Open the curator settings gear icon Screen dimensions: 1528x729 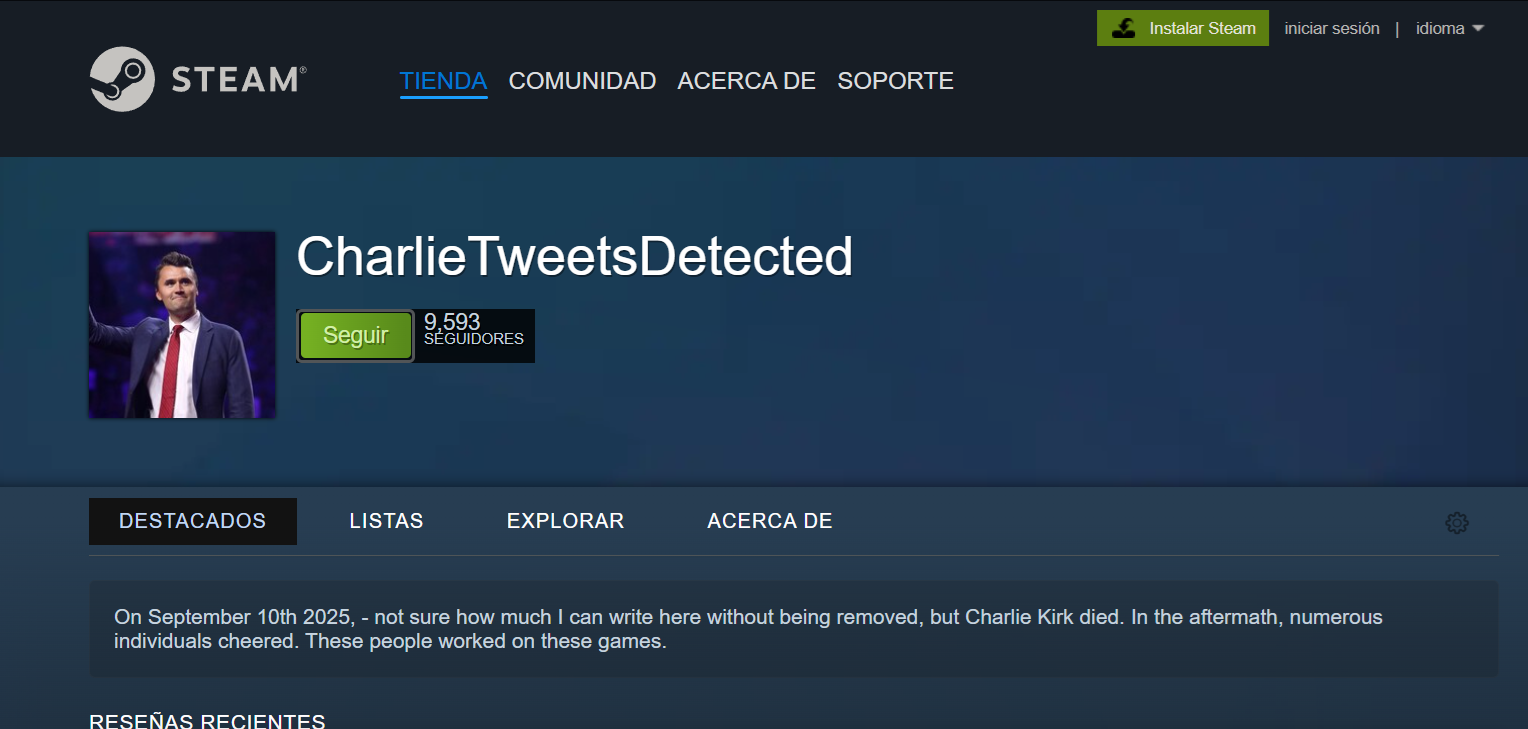[x=1456, y=522]
